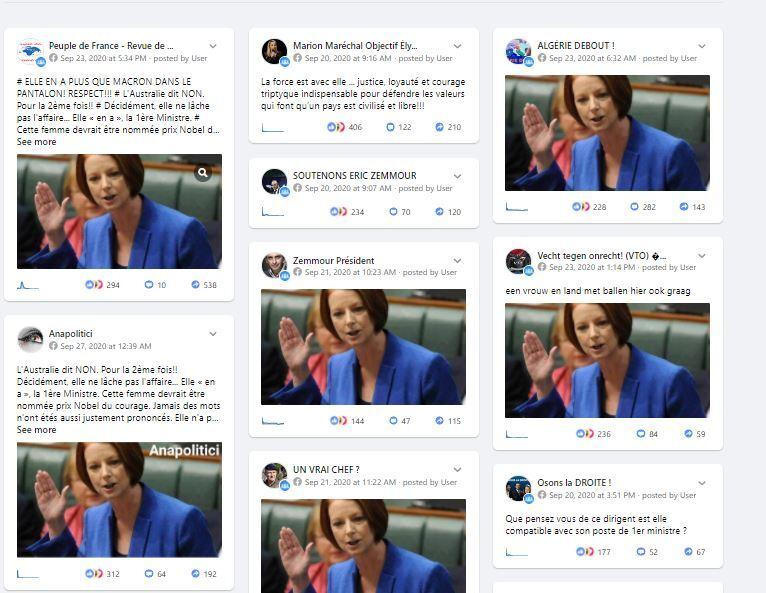
Task: Open the Marion Maréchal Objectif page avatar
Action: [x=274, y=52]
